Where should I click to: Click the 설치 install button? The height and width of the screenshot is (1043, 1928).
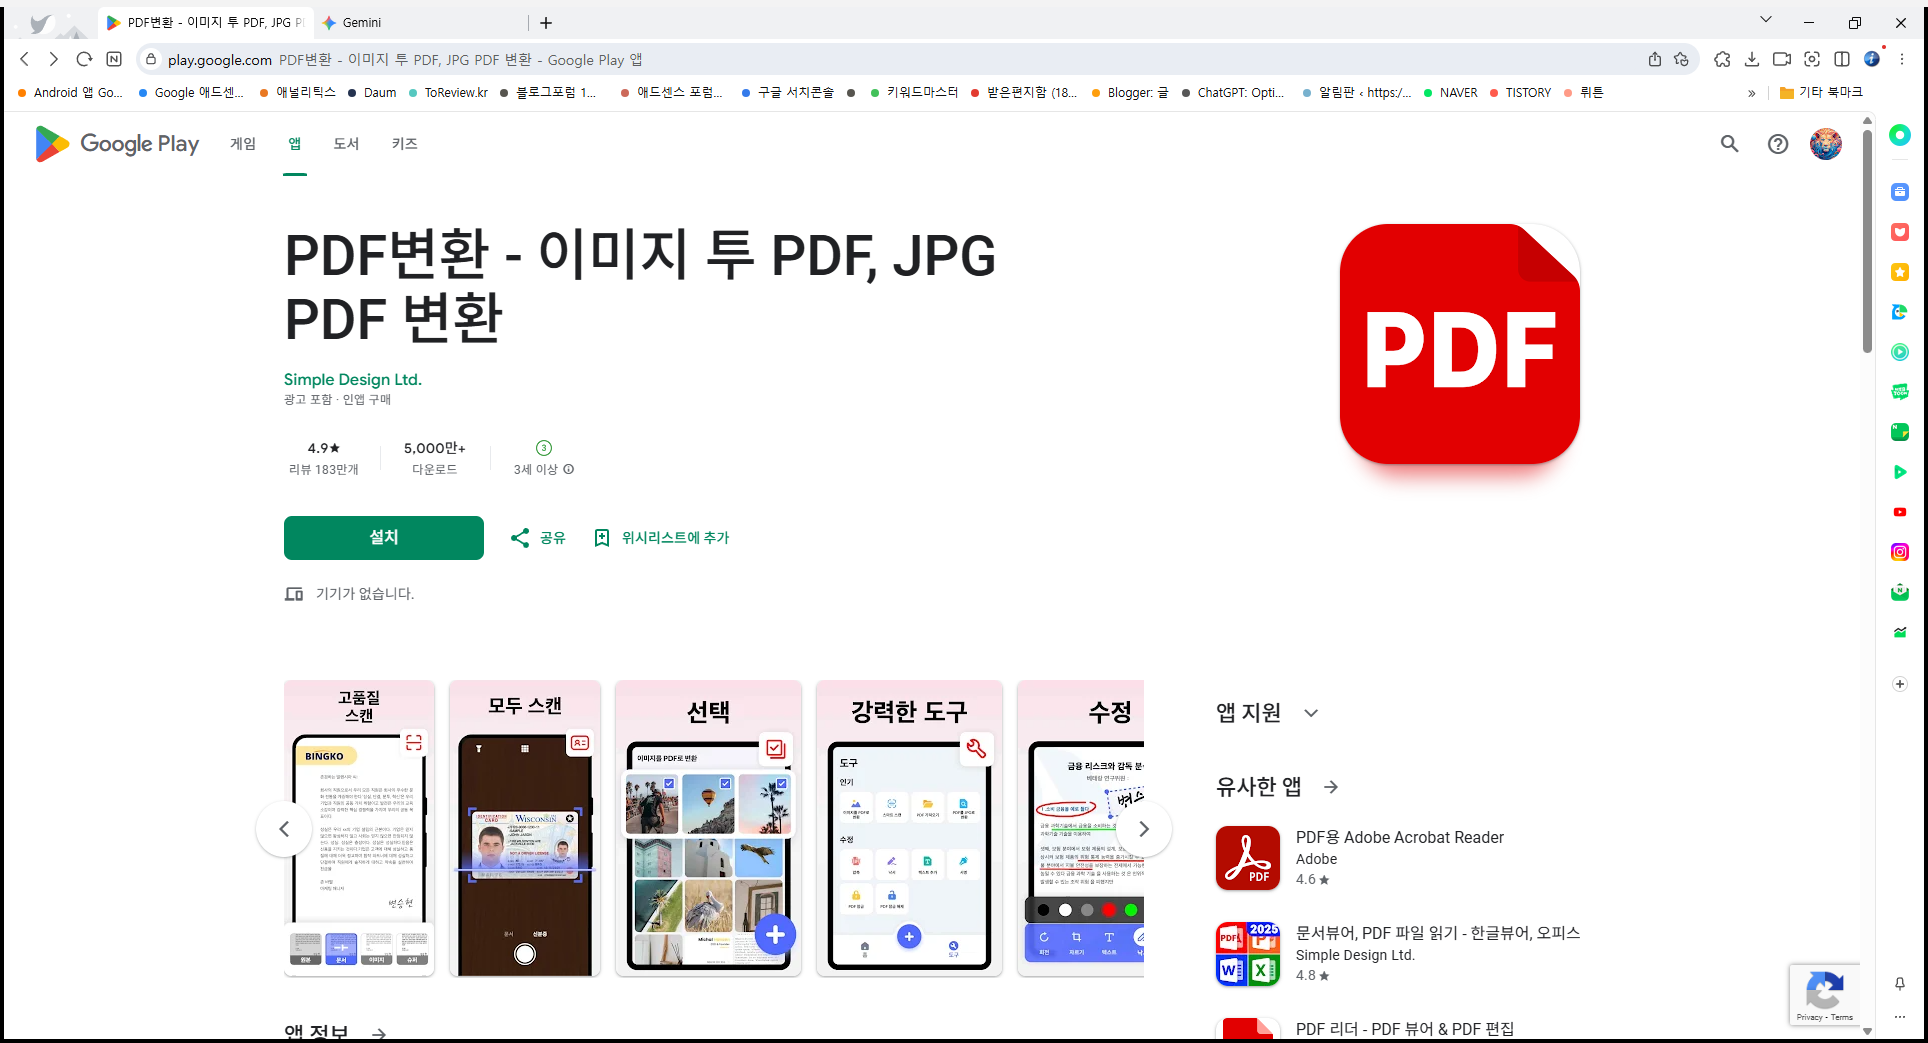(383, 537)
